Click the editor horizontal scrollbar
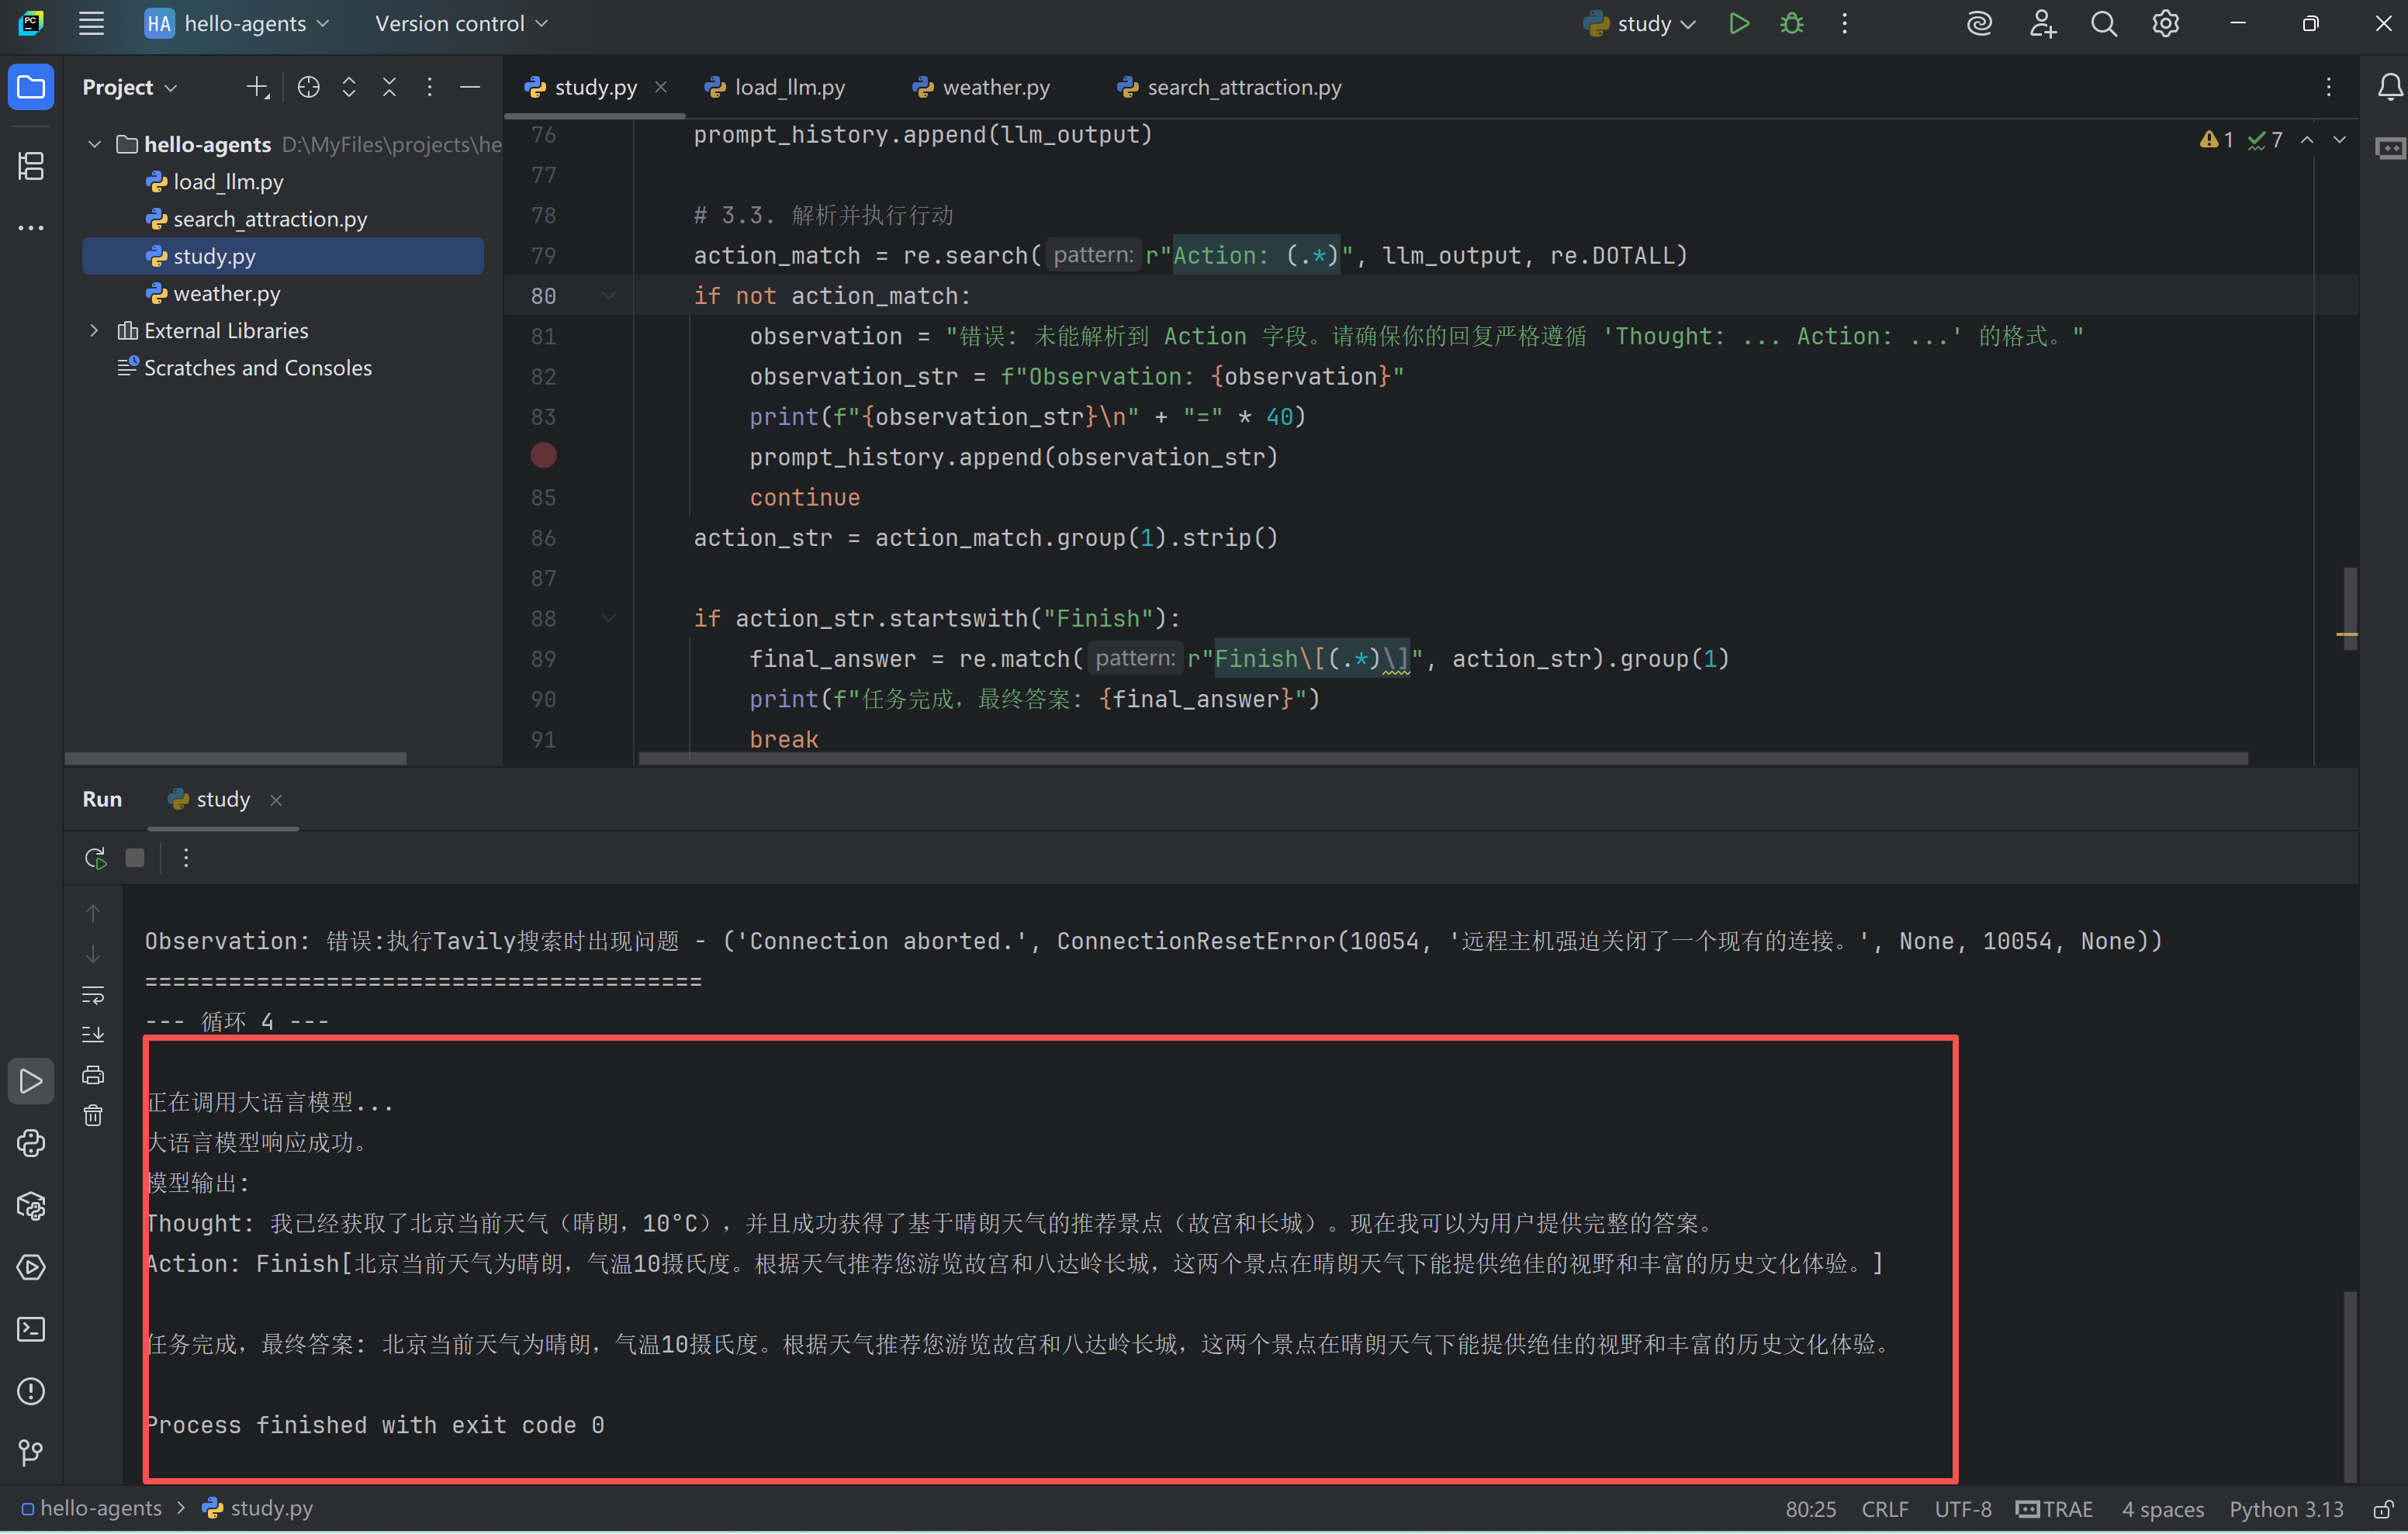 coord(1440,759)
